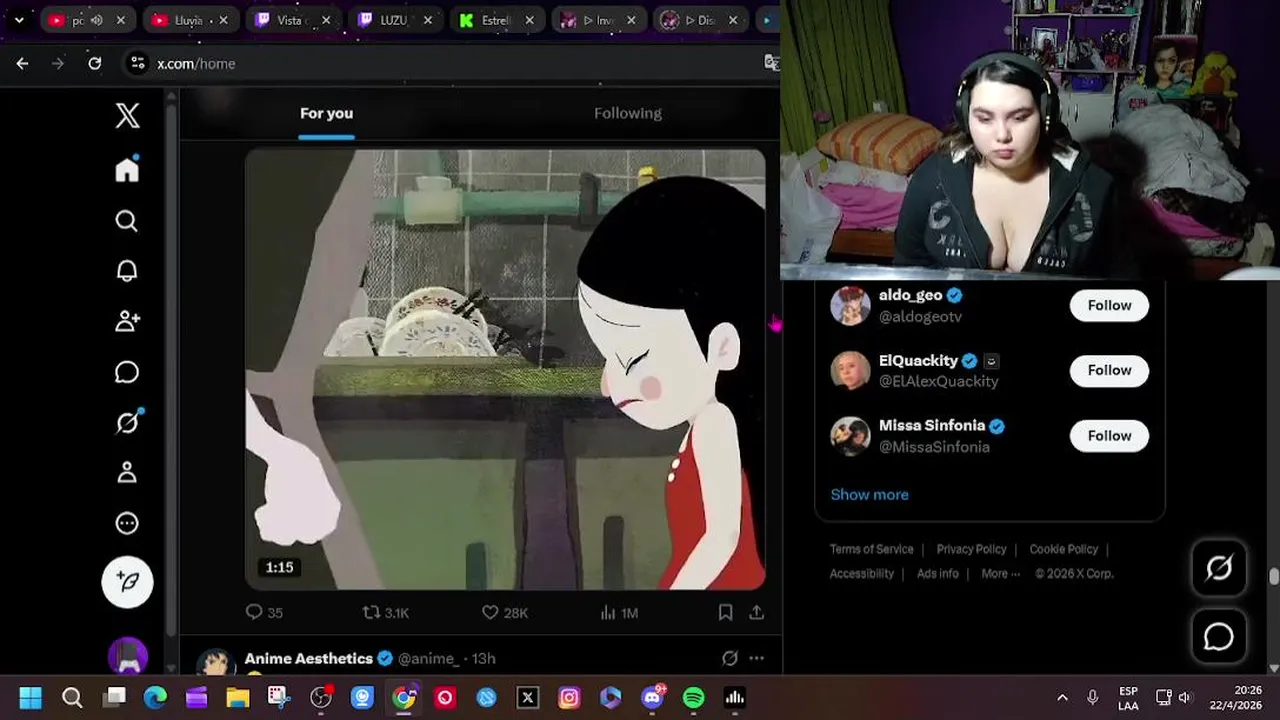The width and height of the screenshot is (1280, 720).
Task: Follow Missa Sinfonia
Action: pos(1109,436)
